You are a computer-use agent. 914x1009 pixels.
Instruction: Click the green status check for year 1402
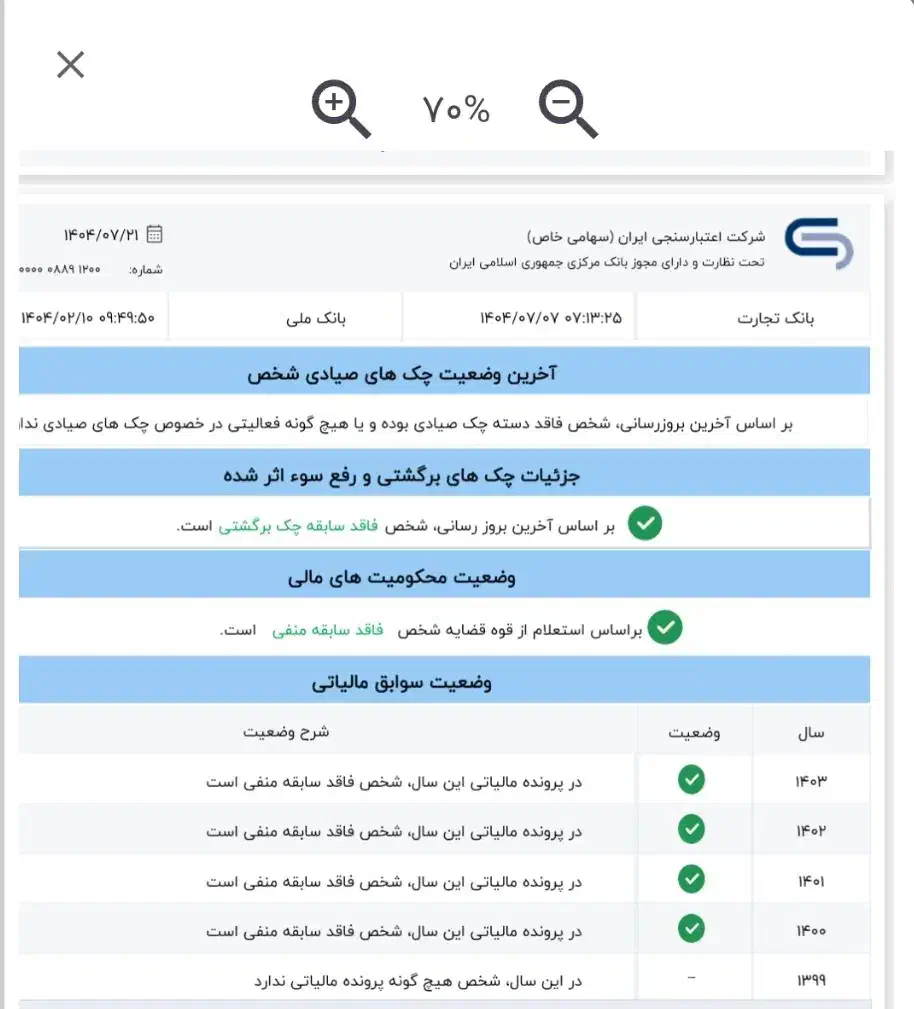691,829
